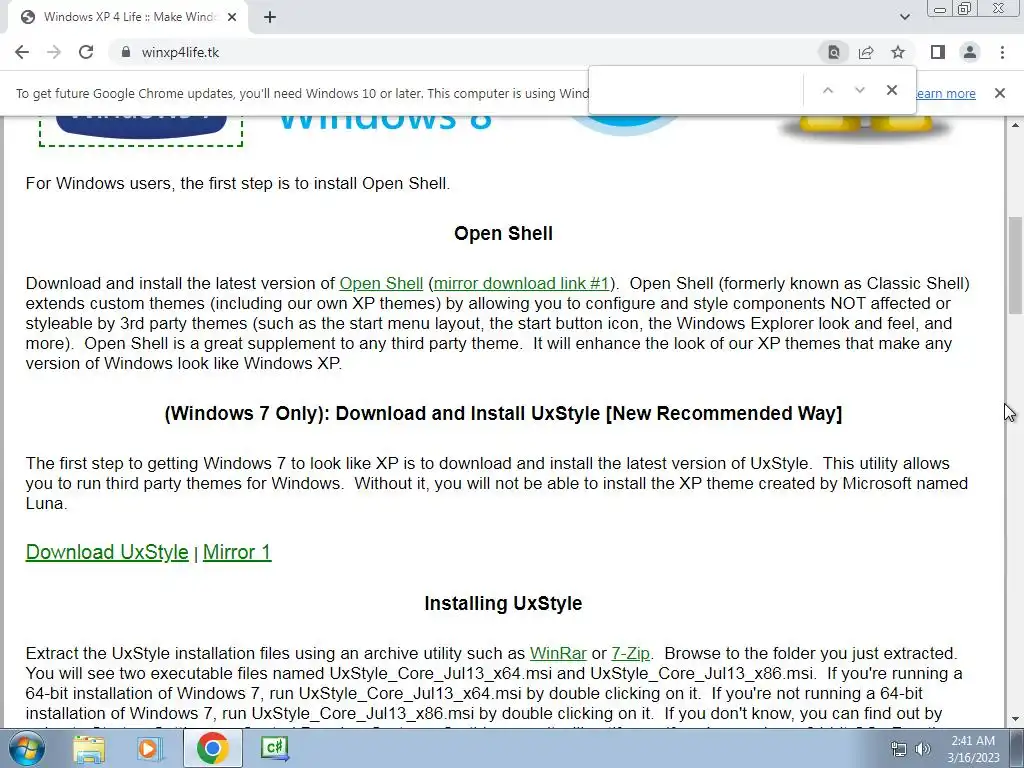1024x768 pixels.
Task: Click the Windows 8 logo image
Action: [x=385, y=124]
